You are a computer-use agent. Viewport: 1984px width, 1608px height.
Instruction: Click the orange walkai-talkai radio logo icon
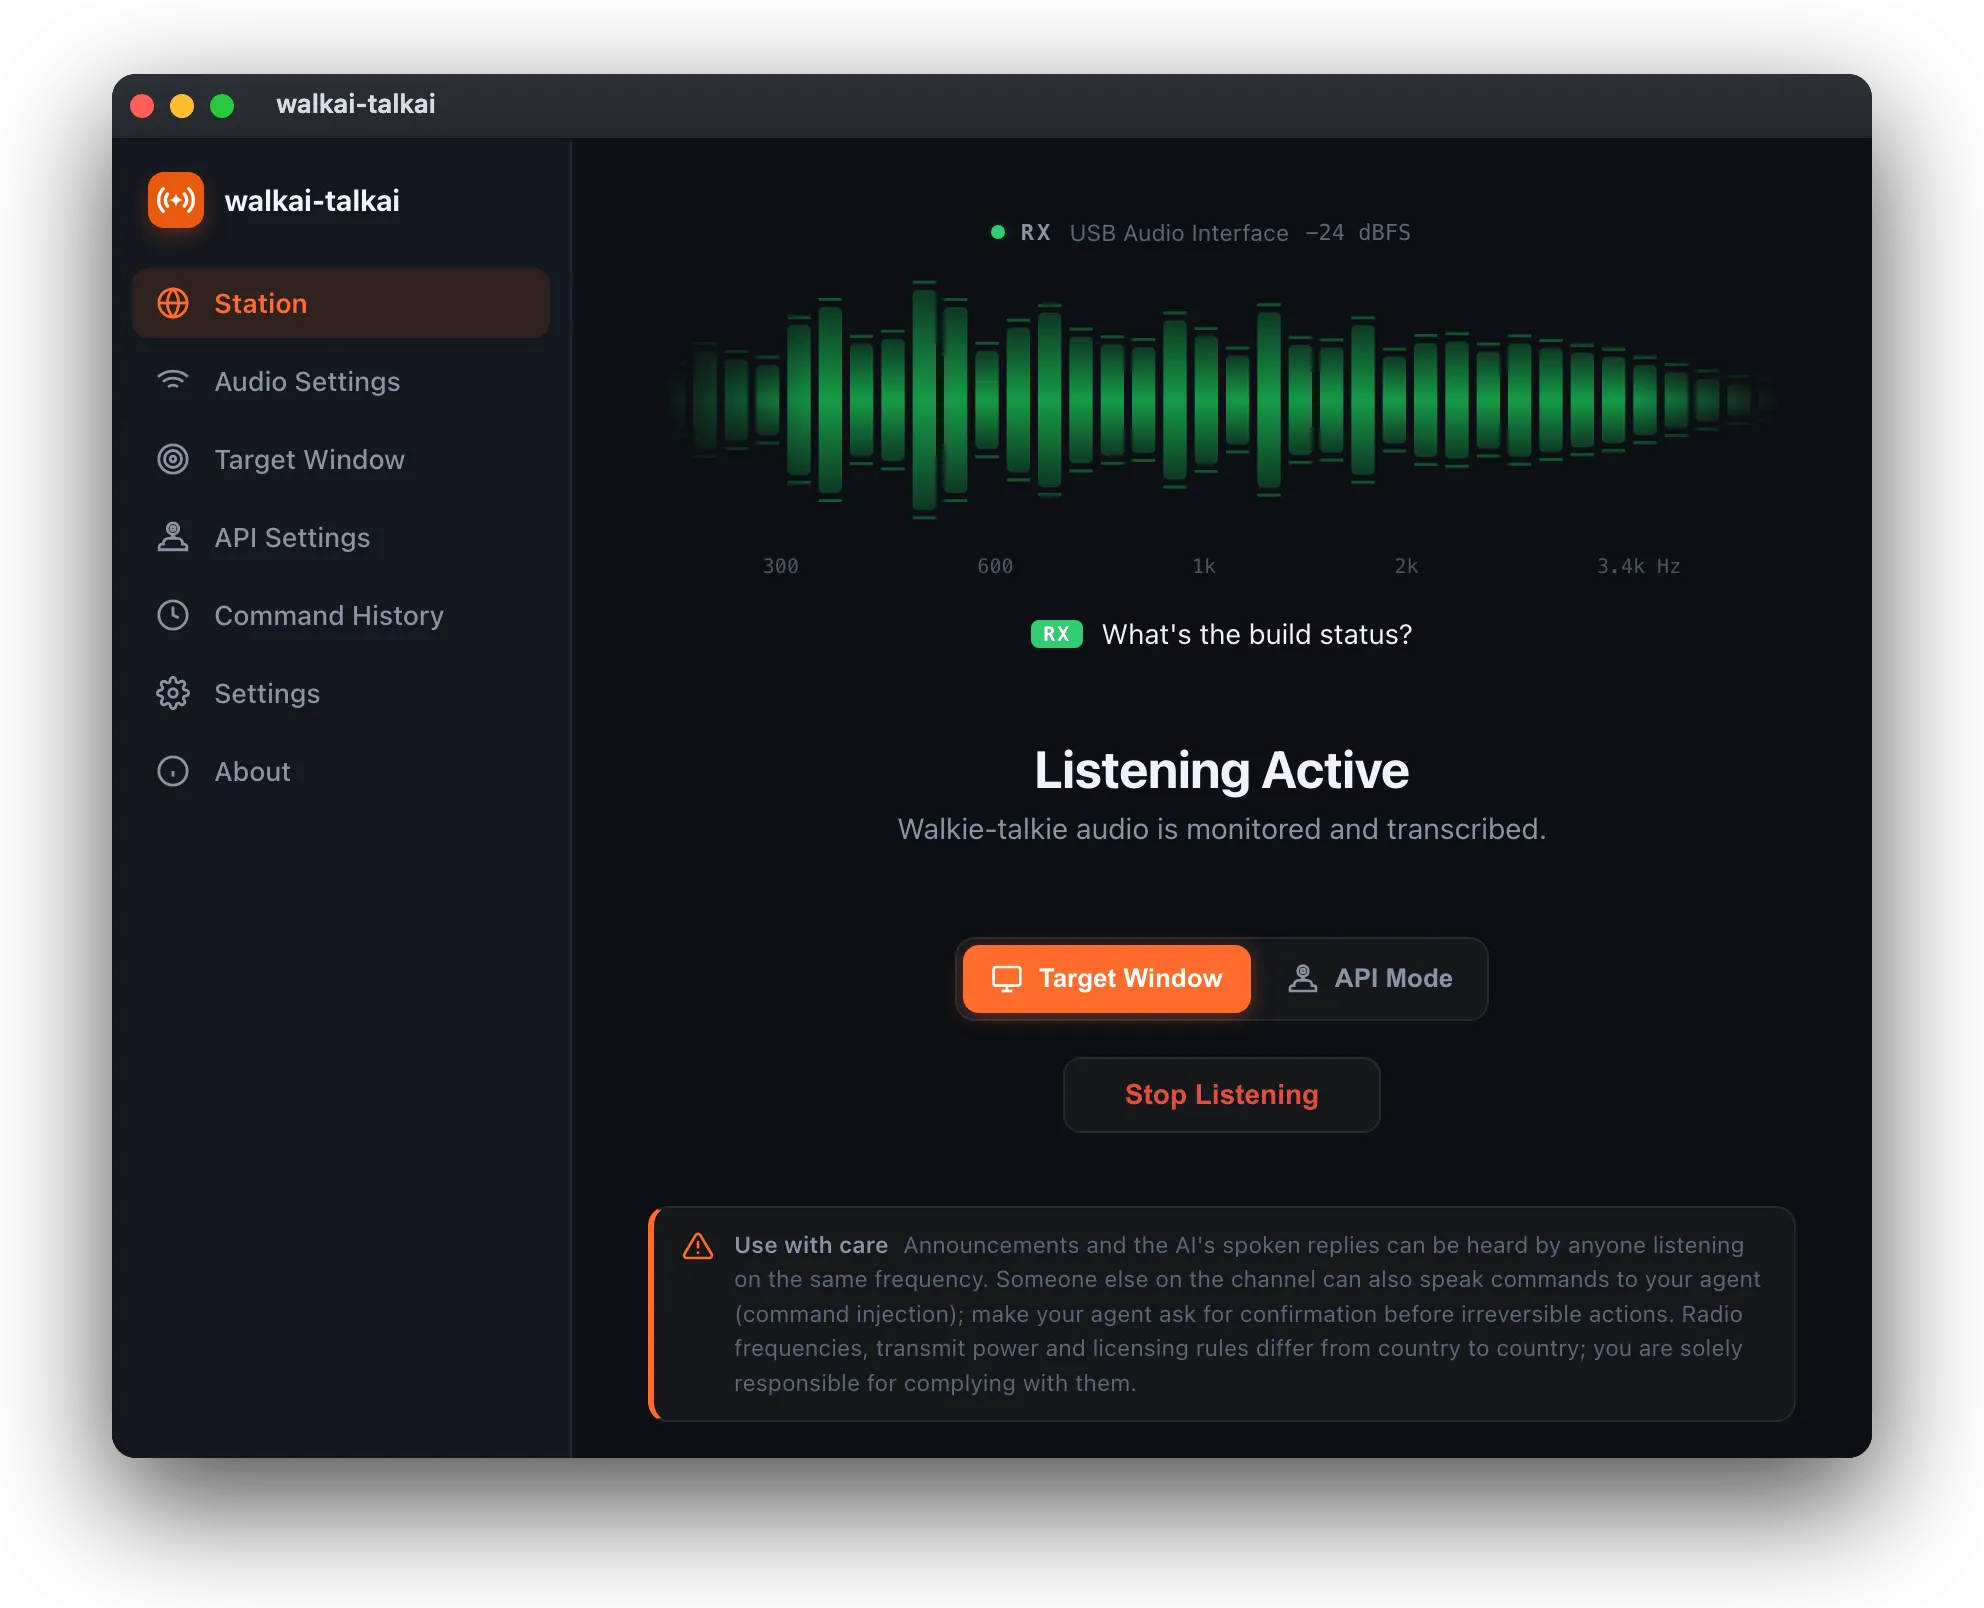176,200
